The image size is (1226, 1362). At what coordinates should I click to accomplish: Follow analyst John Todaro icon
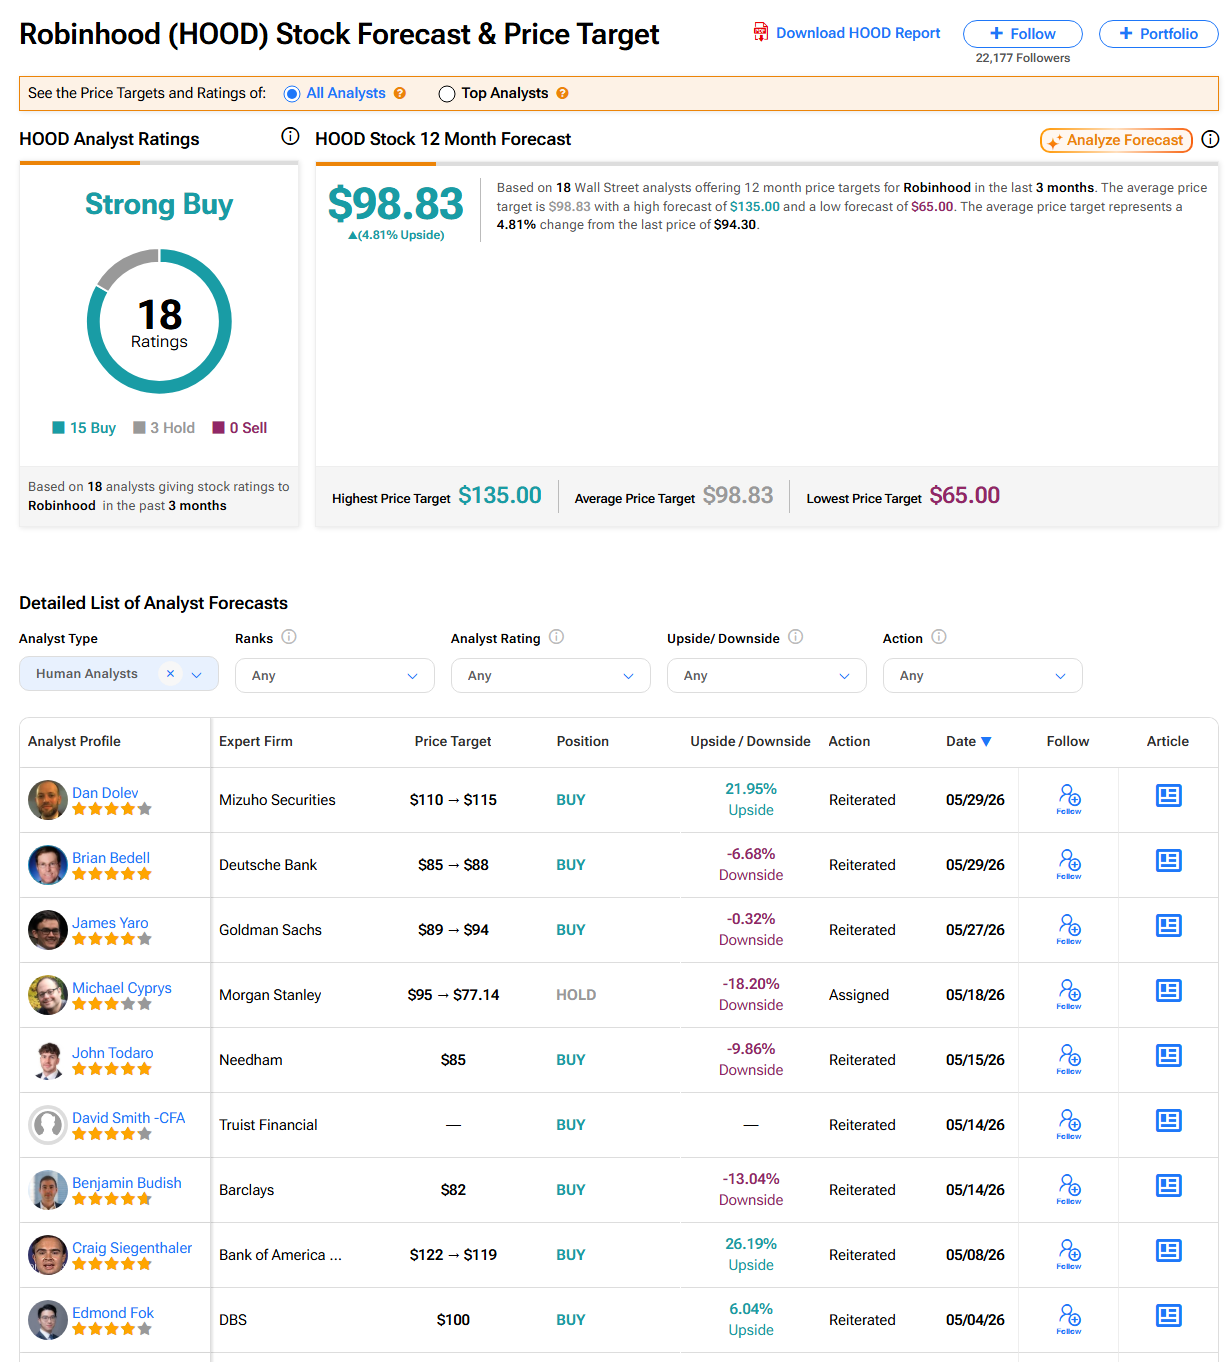(x=1069, y=1059)
